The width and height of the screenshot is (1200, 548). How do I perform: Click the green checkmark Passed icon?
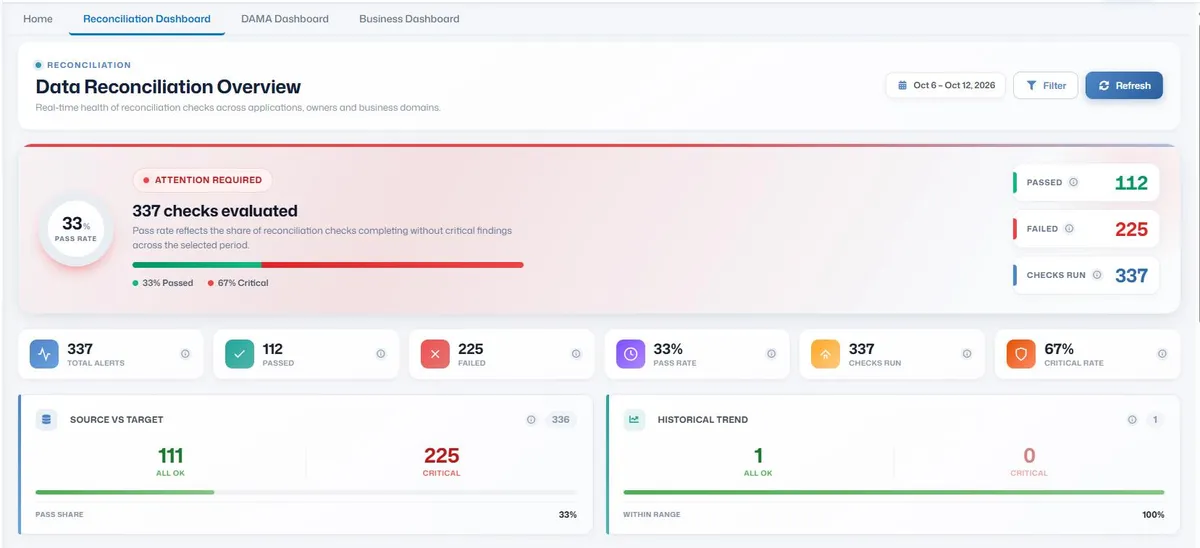point(239,354)
